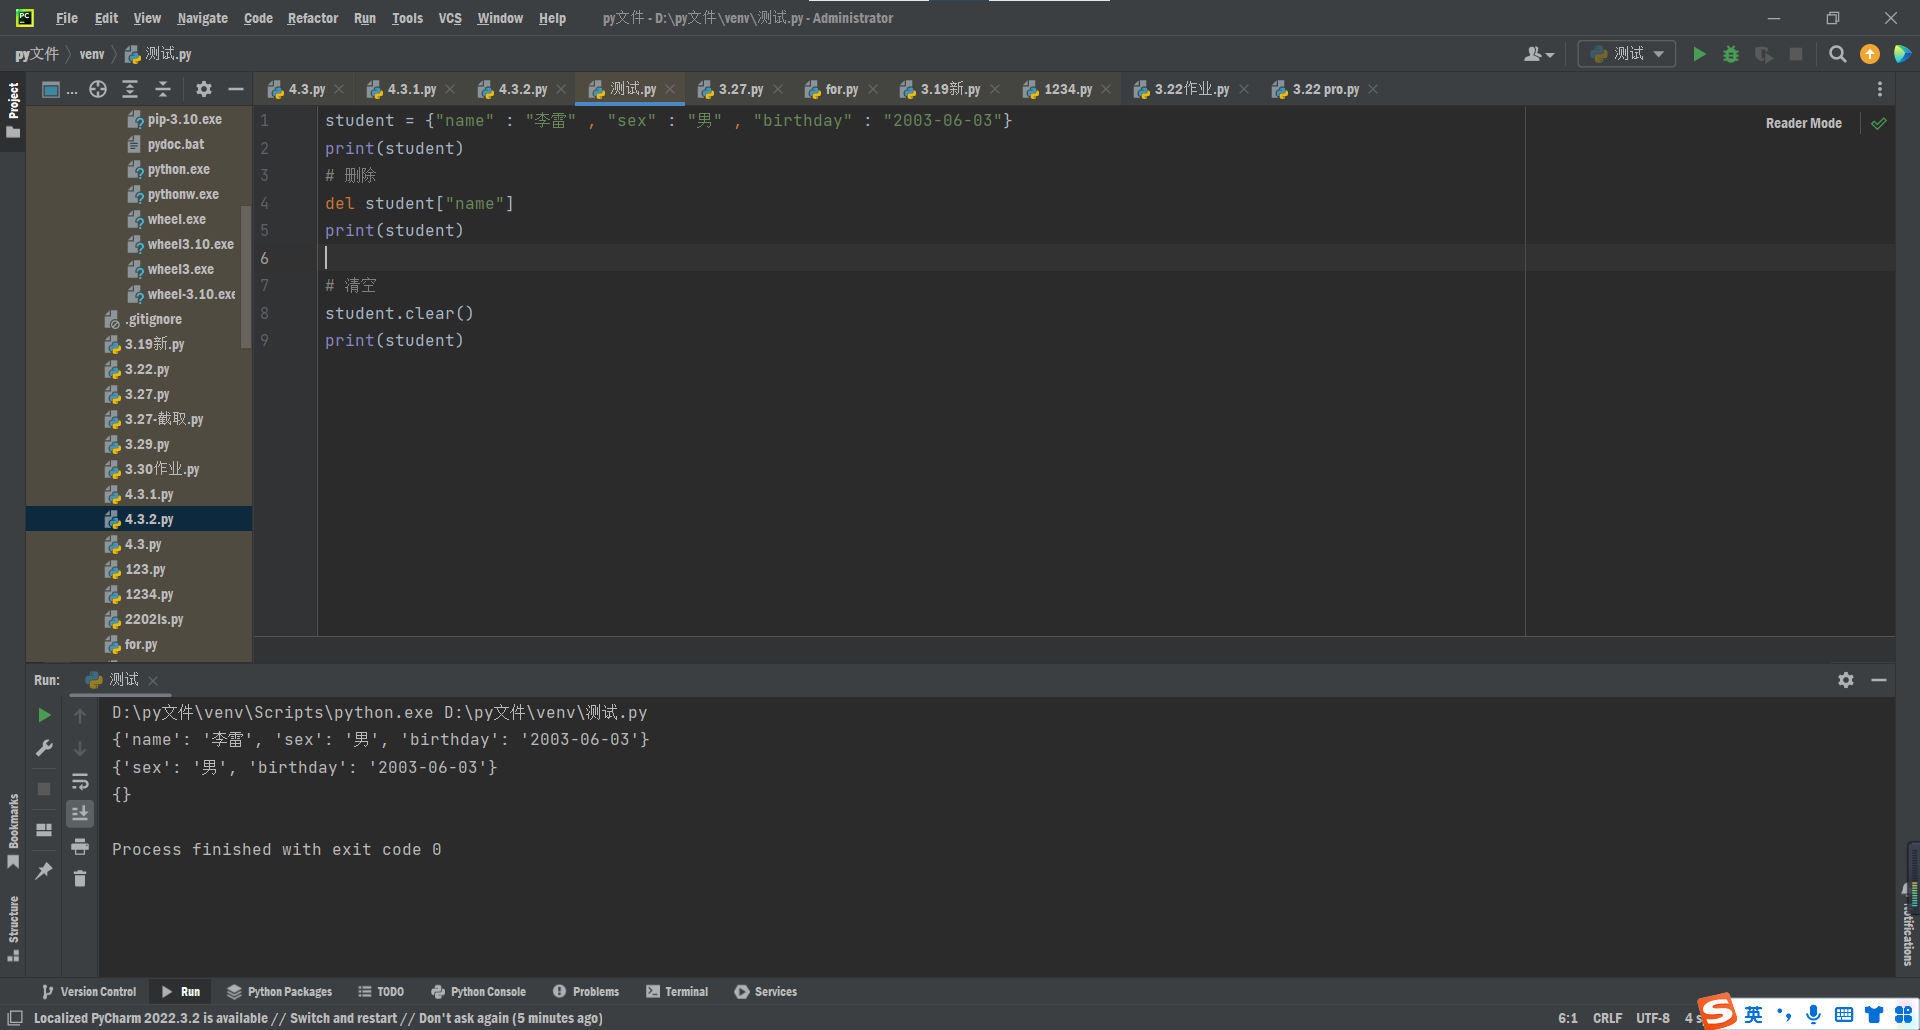Rerun script from Run panel play icon
The height and width of the screenshot is (1030, 1920).
tap(44, 715)
